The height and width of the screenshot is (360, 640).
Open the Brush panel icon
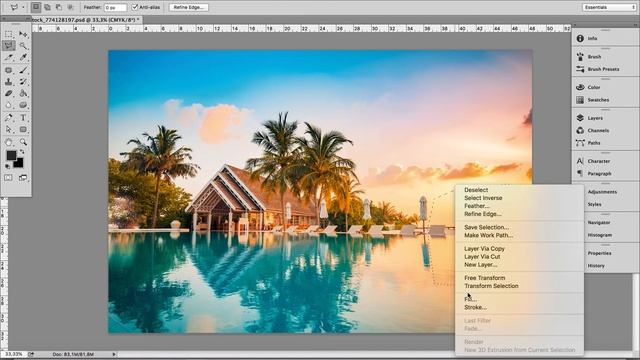580,57
